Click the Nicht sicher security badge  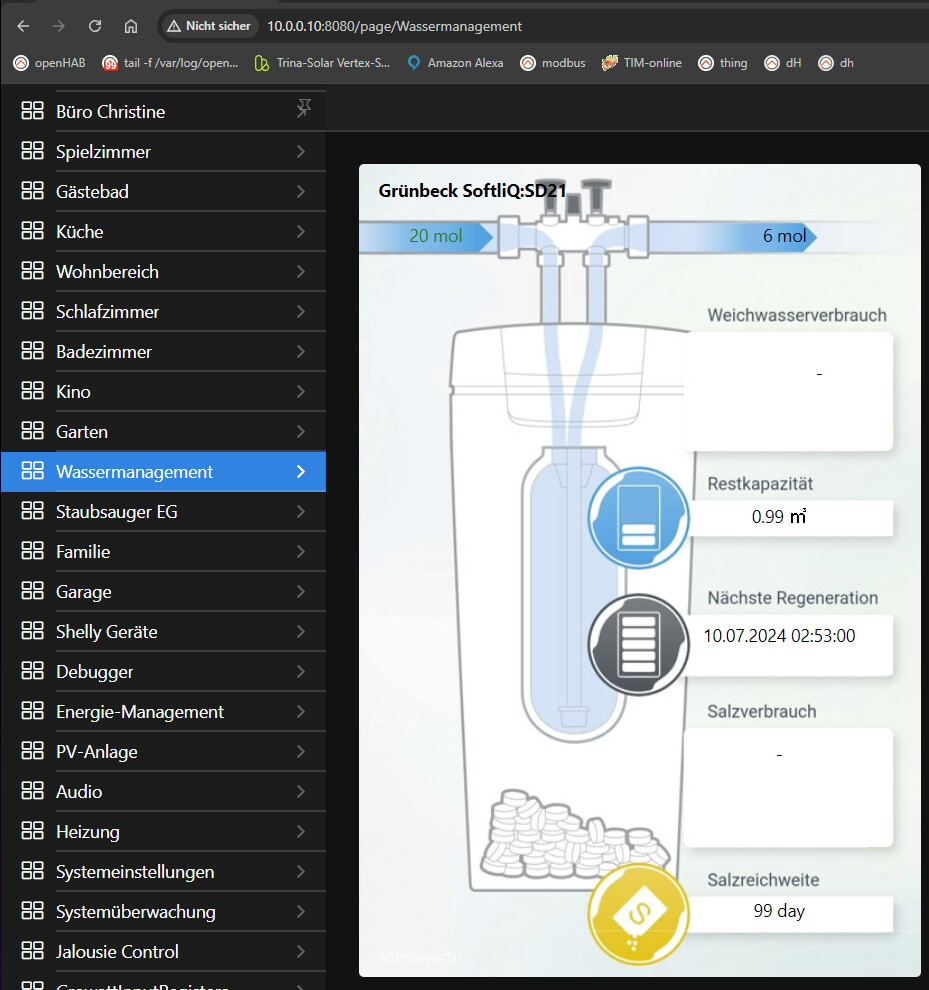pos(208,26)
